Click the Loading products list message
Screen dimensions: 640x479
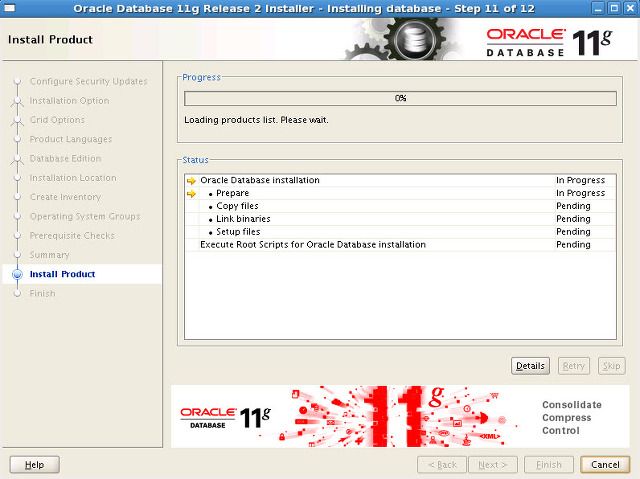pos(256,120)
